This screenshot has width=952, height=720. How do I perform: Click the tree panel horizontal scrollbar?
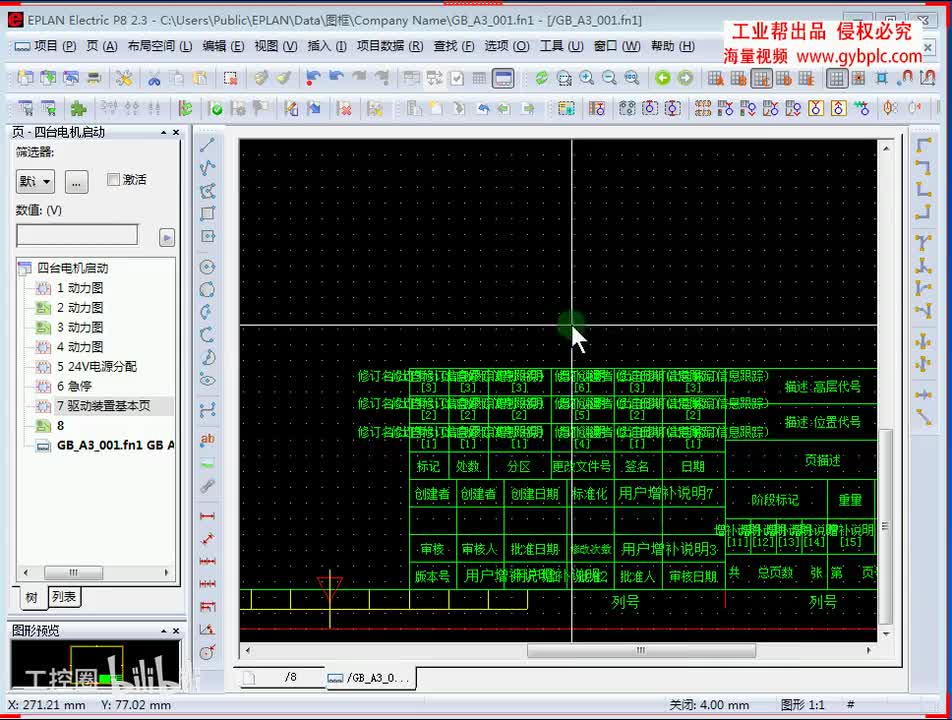click(73, 572)
